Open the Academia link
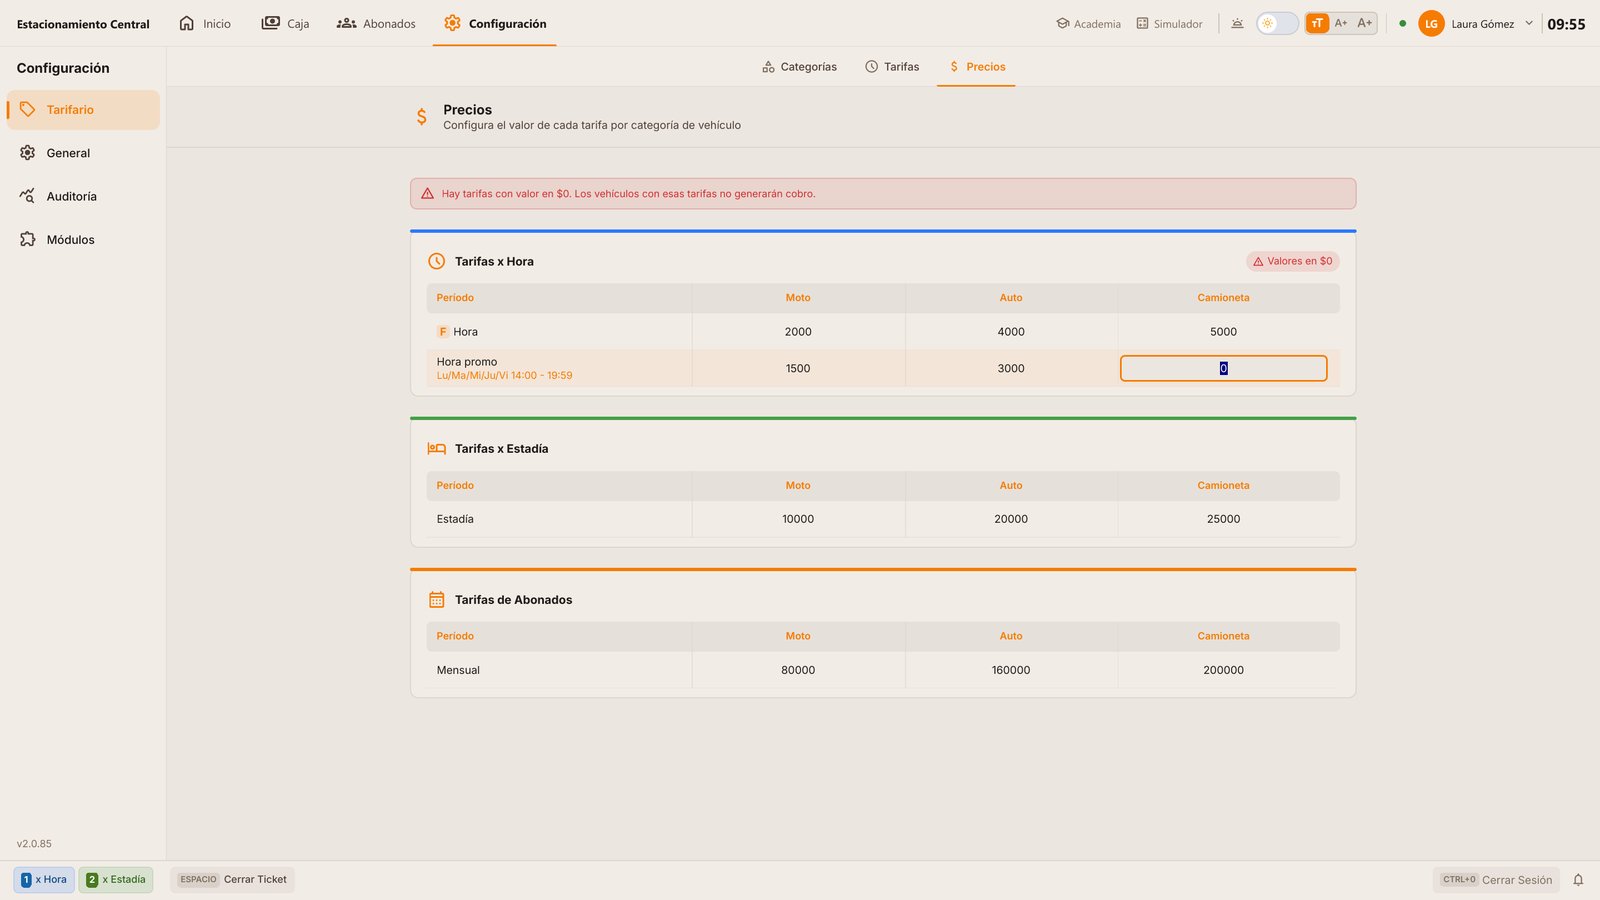Screen dimensions: 1600x900 (x=1088, y=23)
